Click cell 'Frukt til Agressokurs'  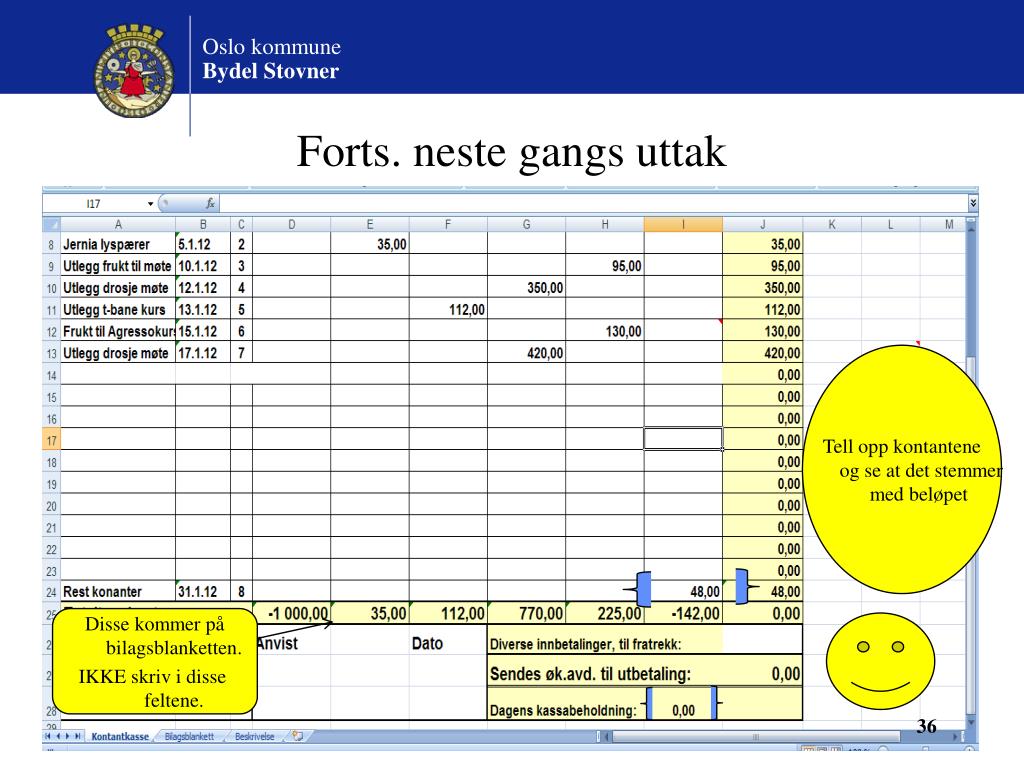click(x=118, y=331)
